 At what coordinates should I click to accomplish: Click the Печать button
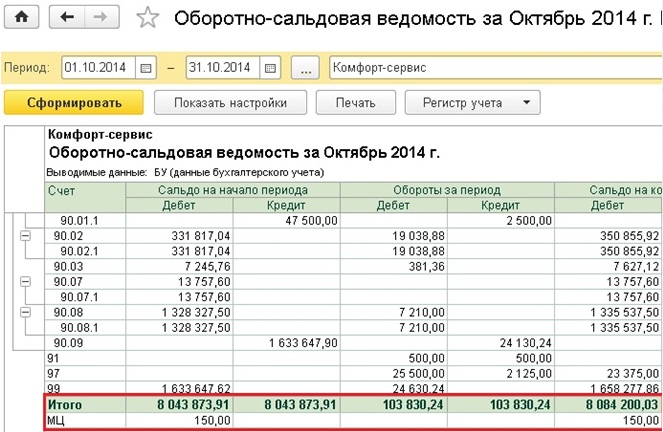click(355, 102)
